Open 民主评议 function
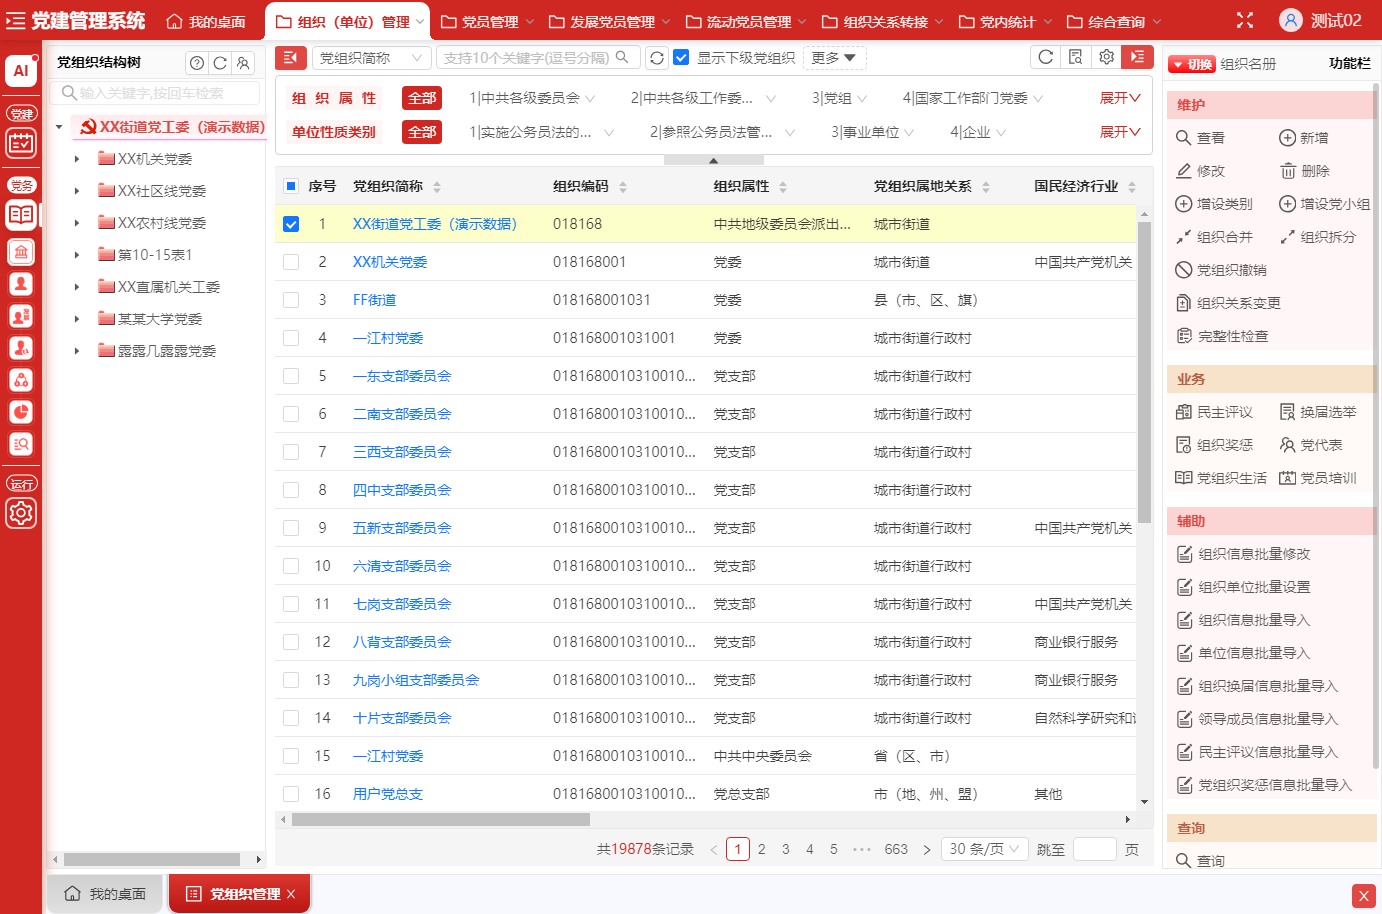The height and width of the screenshot is (914, 1382). [x=1214, y=412]
